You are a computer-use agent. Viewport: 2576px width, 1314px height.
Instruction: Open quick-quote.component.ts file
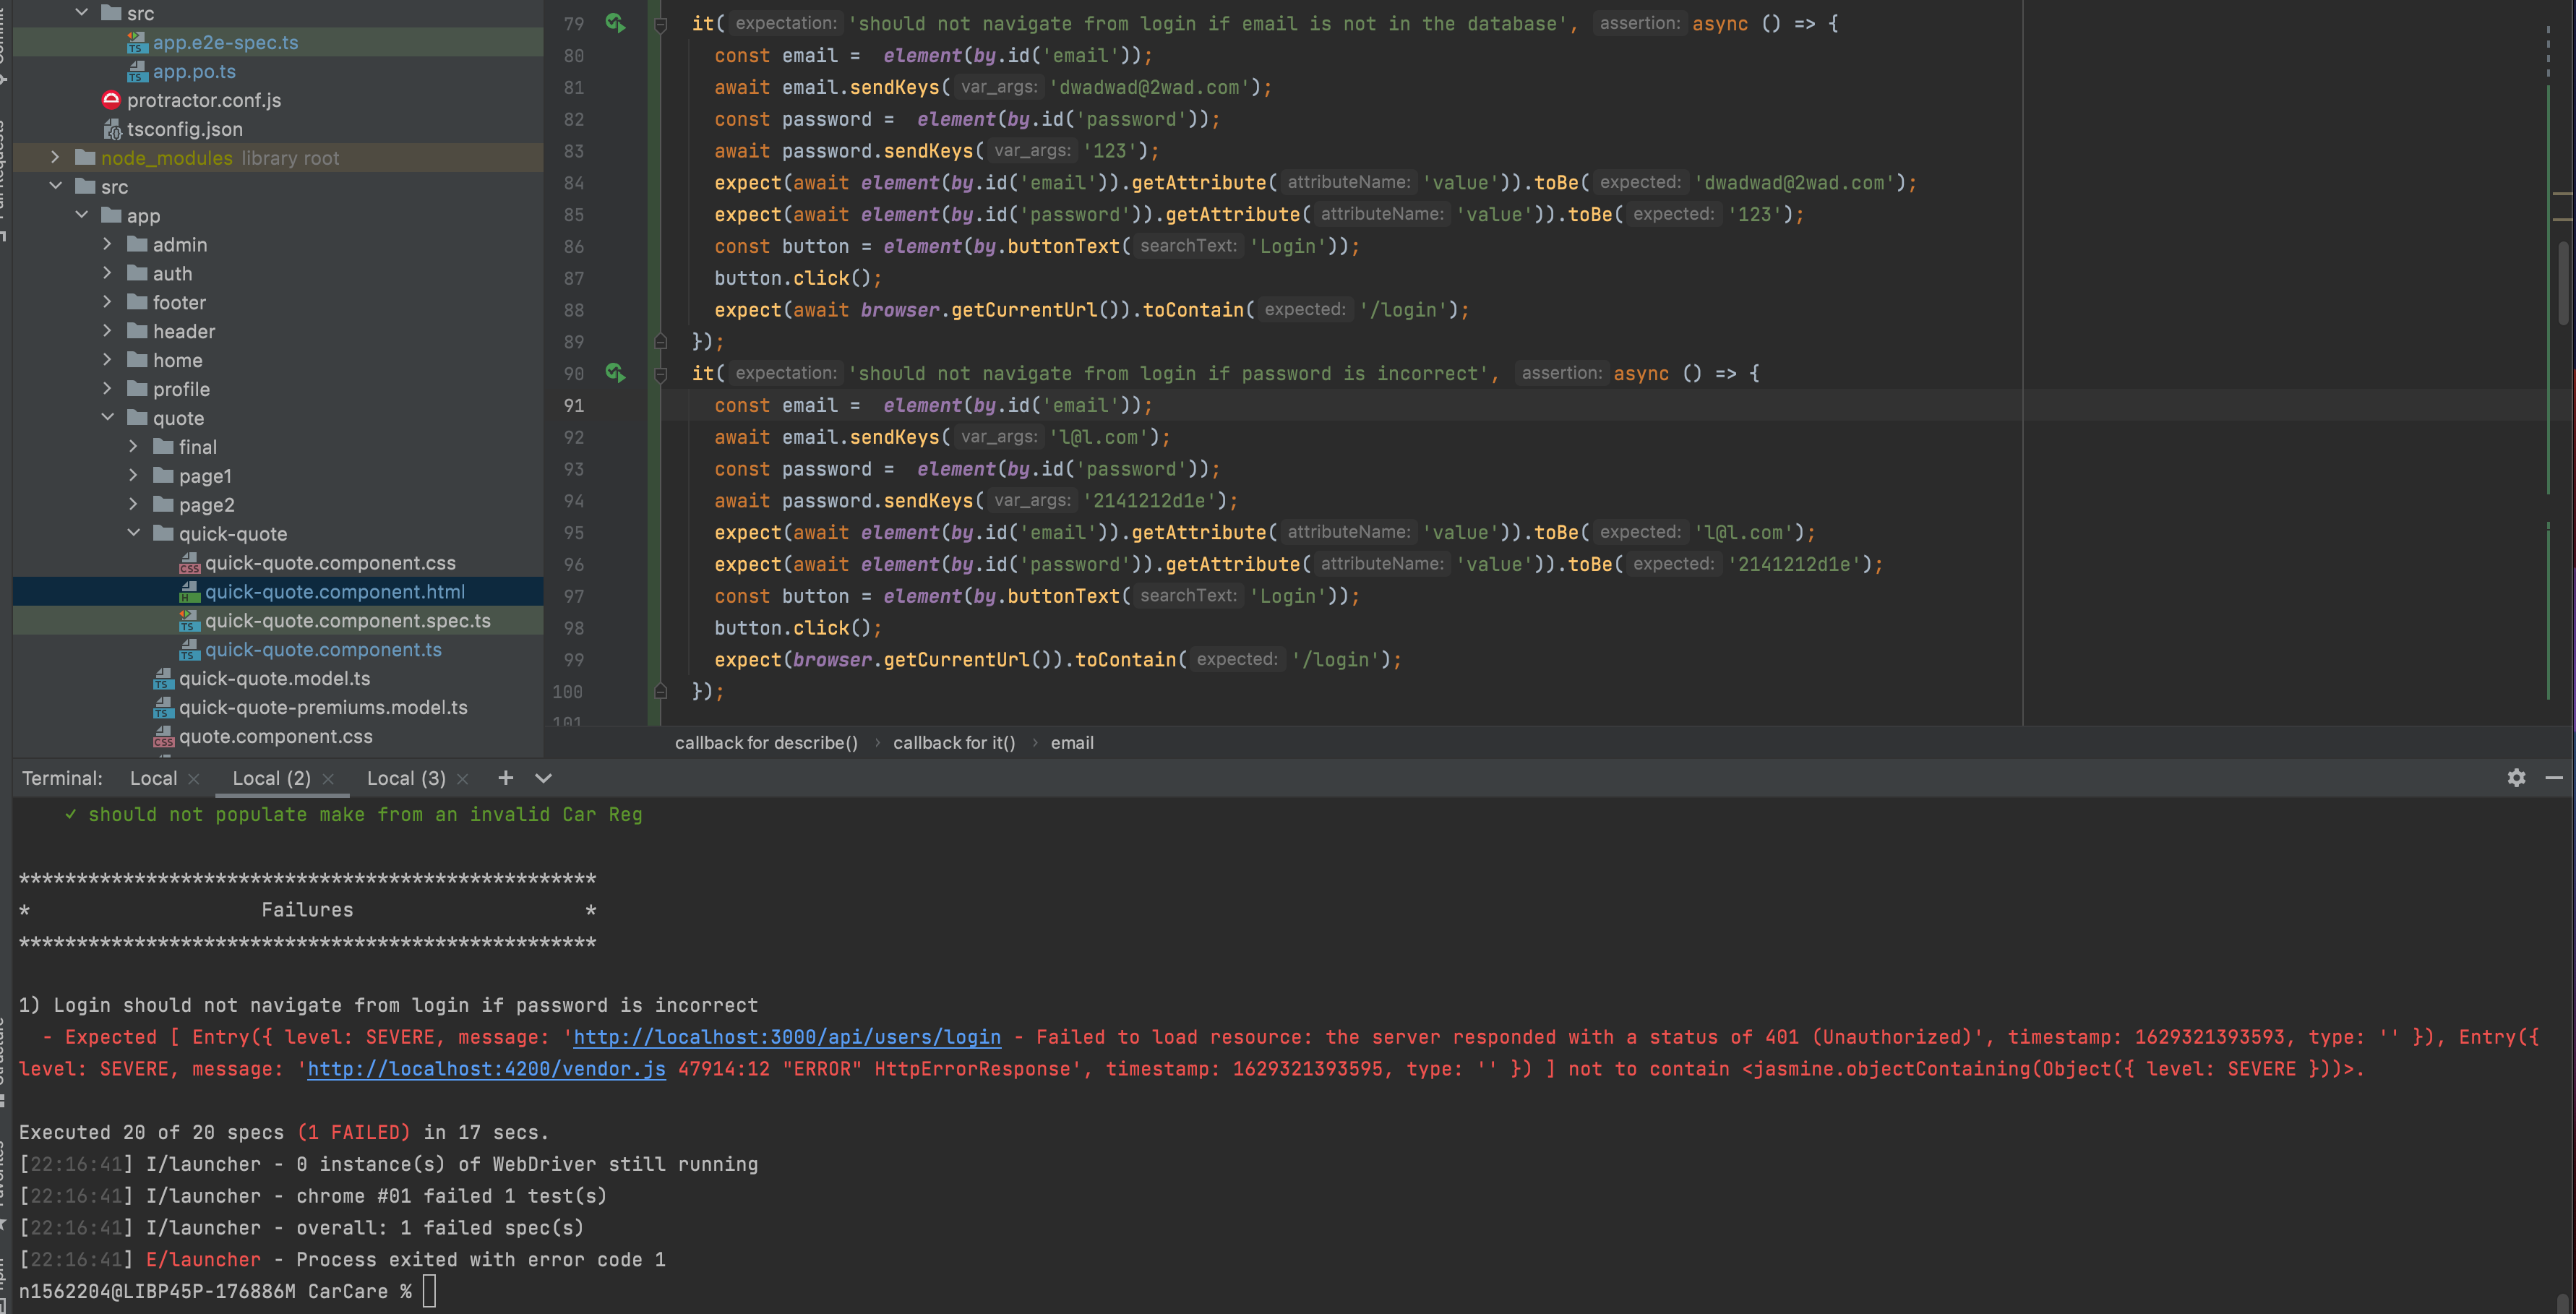click(x=323, y=650)
